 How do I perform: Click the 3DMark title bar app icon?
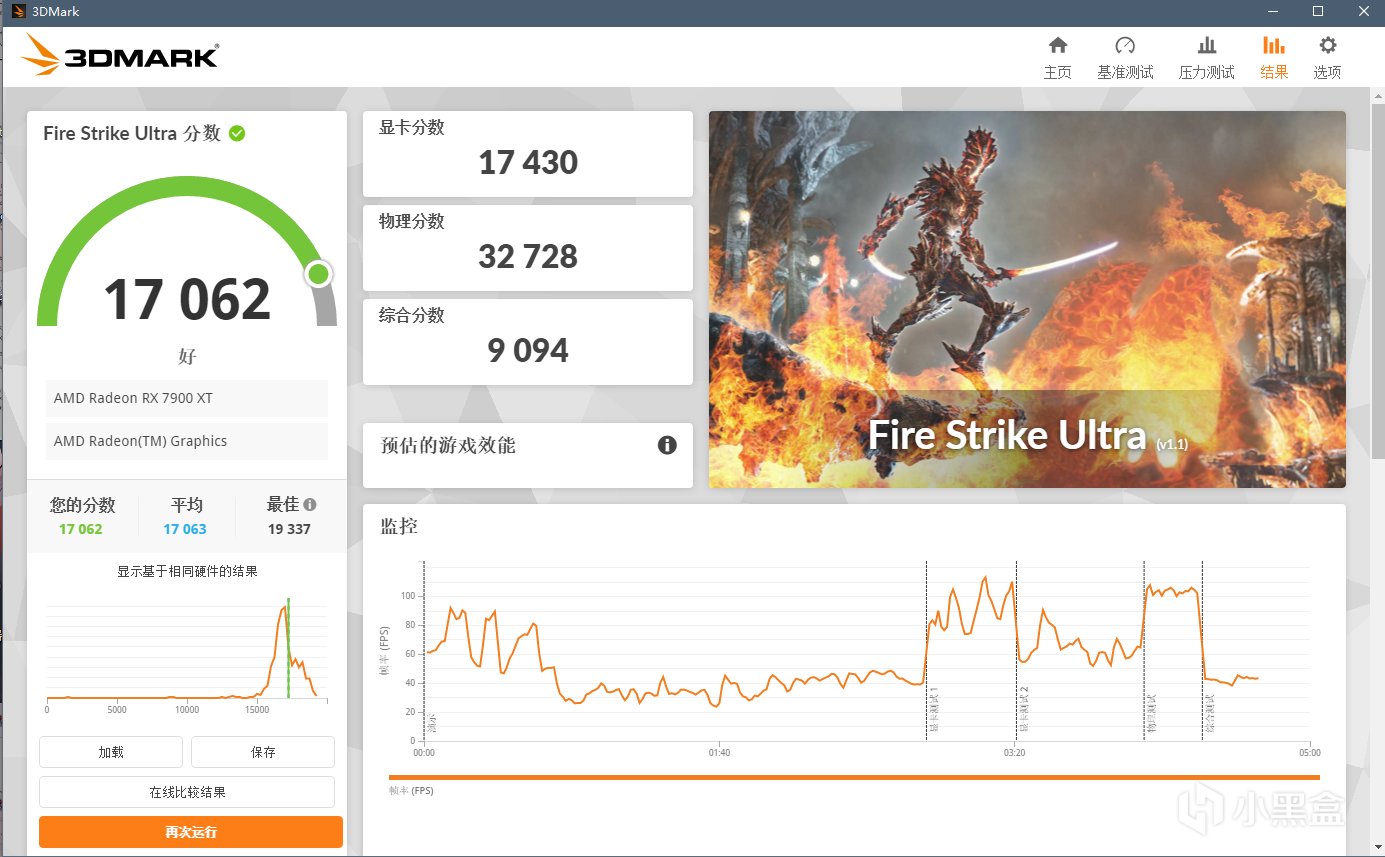pyautogui.click(x=18, y=11)
